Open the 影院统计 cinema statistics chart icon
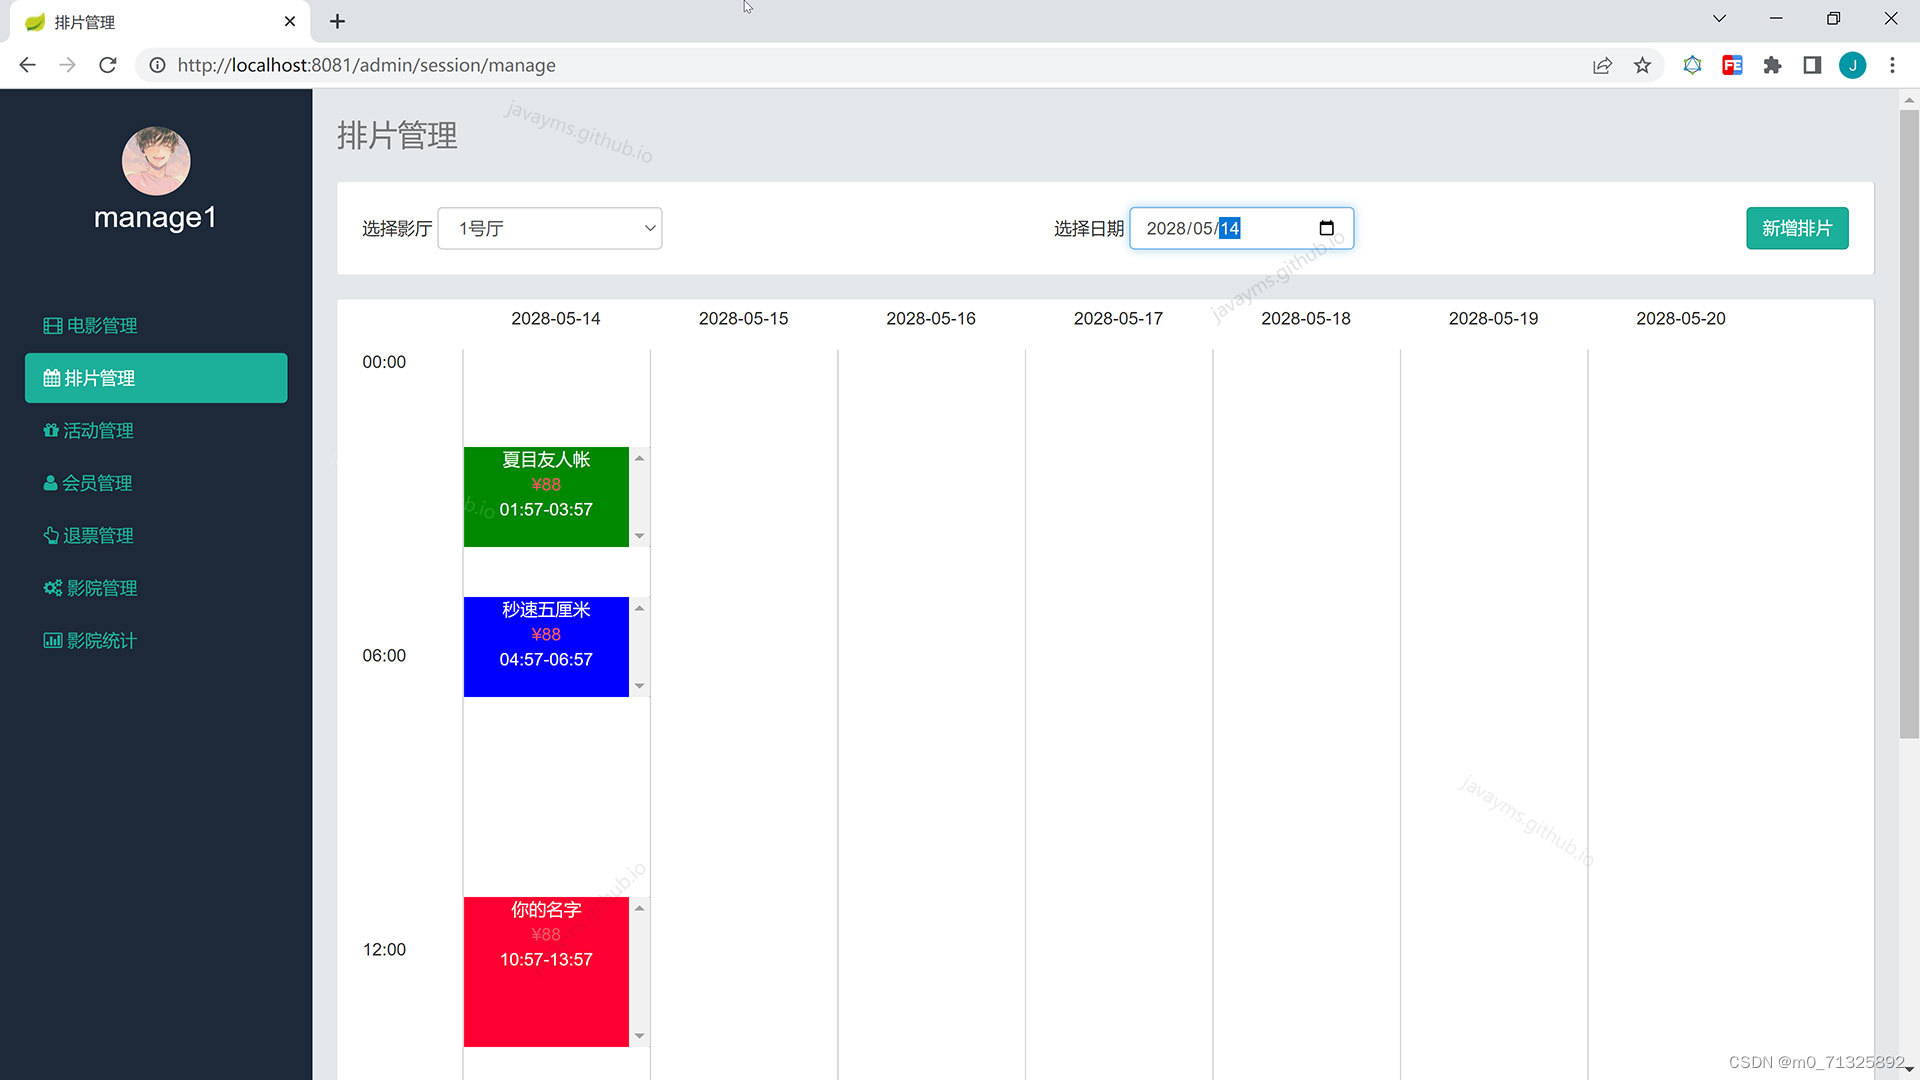This screenshot has width=1920, height=1080. click(52, 640)
